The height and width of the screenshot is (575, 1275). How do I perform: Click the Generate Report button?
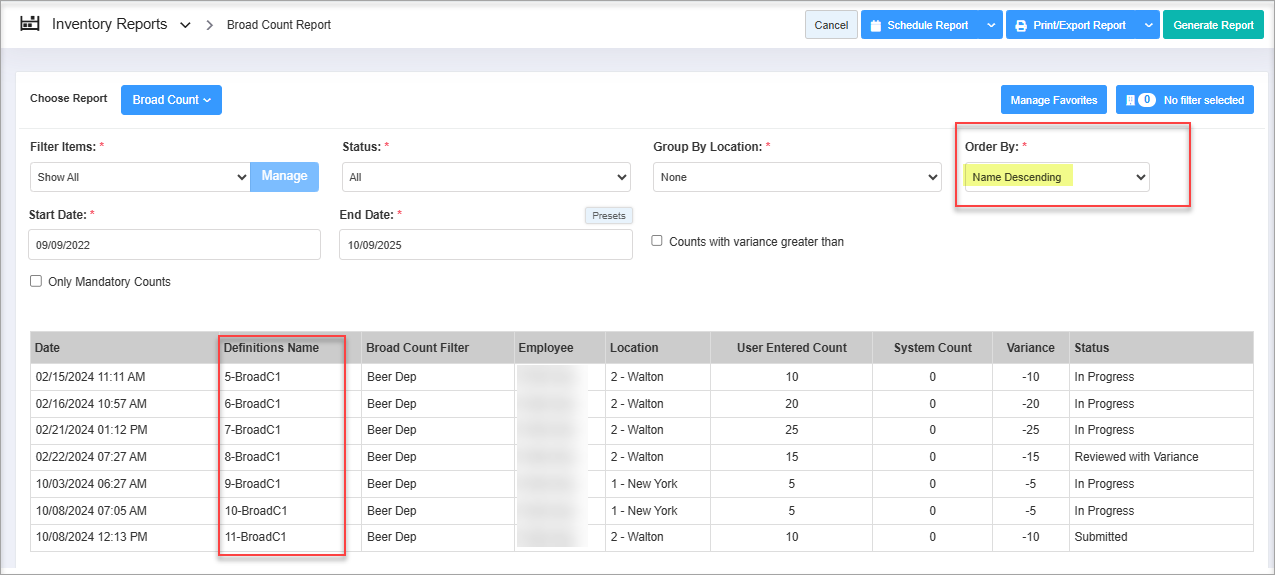[x=1213, y=26]
